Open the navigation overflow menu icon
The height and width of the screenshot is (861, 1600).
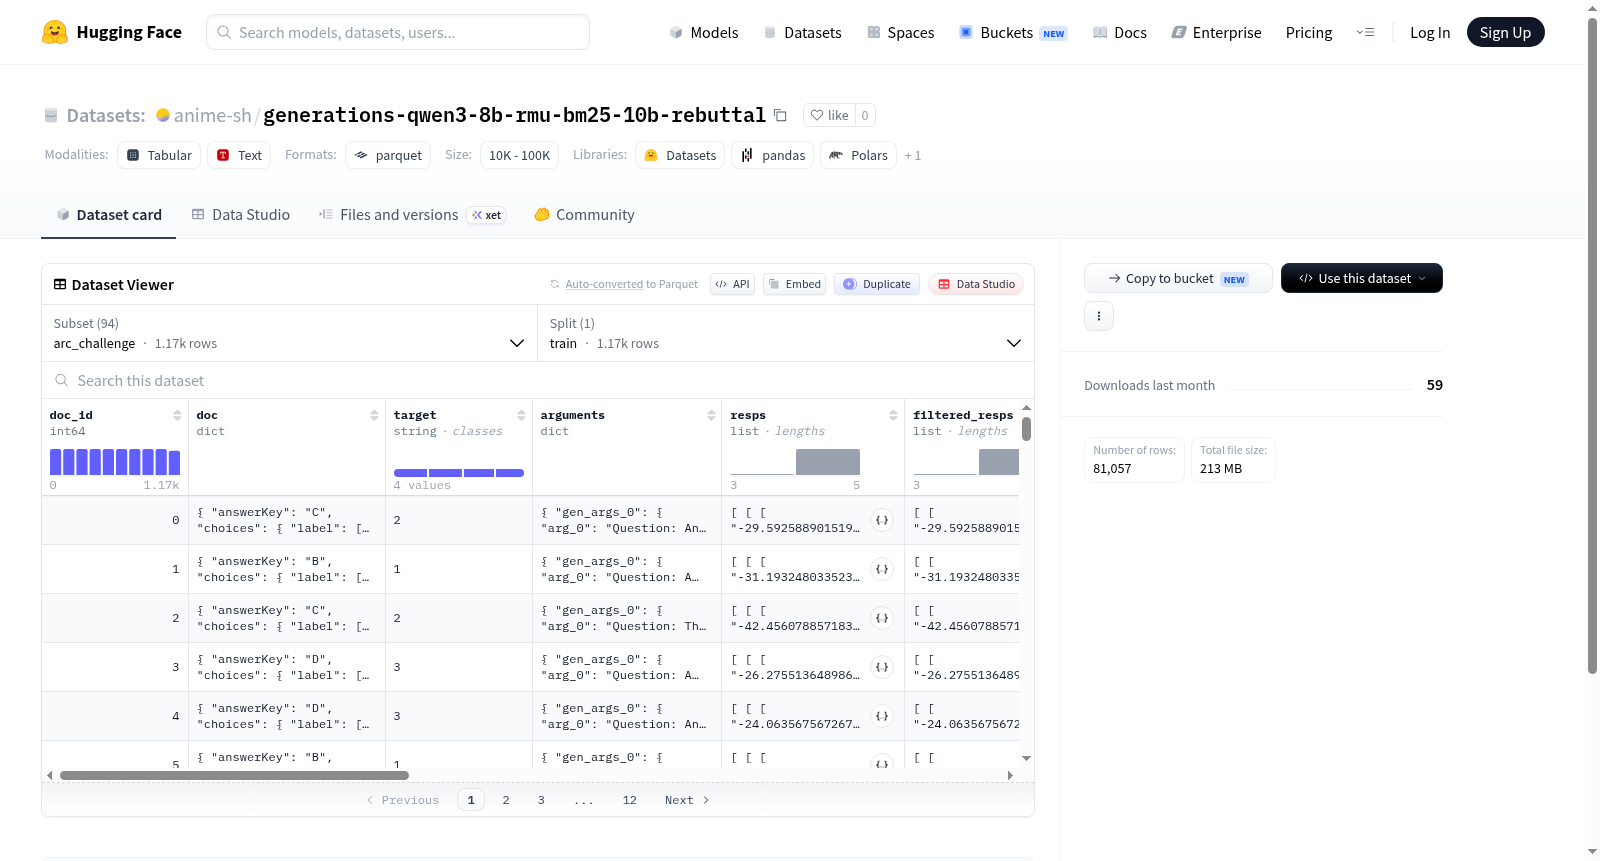(1365, 32)
